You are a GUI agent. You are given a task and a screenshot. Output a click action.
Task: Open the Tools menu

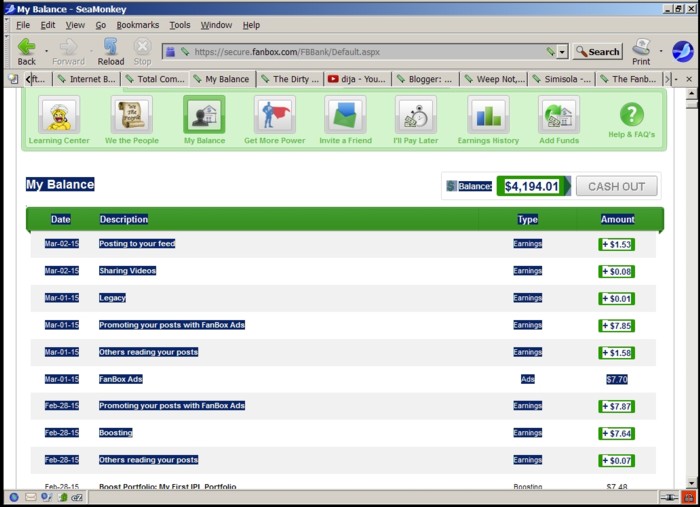[179, 25]
